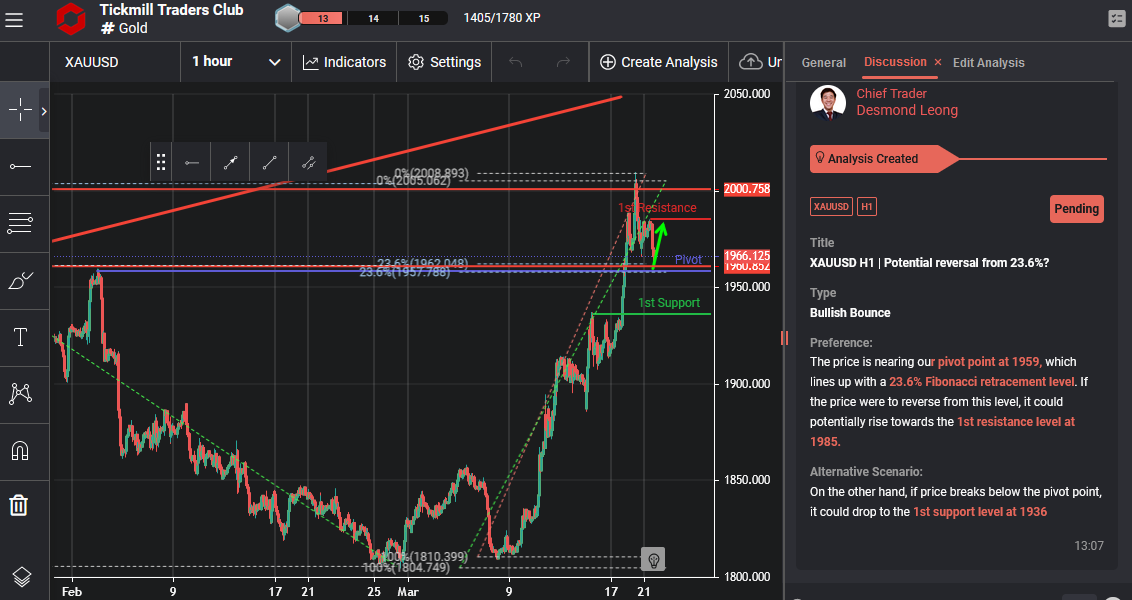Open the layers object tree

tap(22, 576)
